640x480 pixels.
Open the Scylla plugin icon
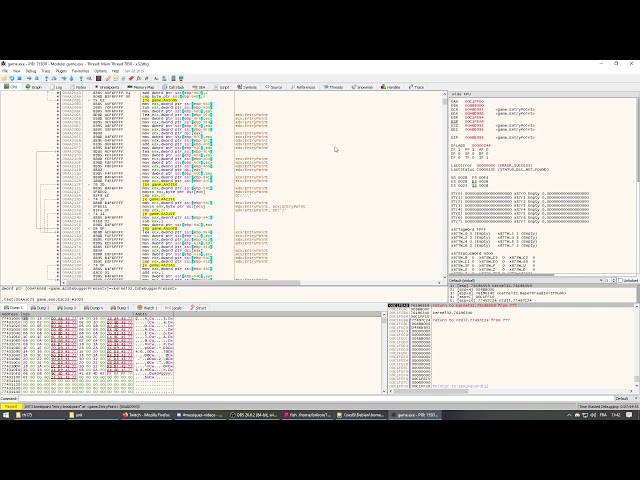(98, 78)
